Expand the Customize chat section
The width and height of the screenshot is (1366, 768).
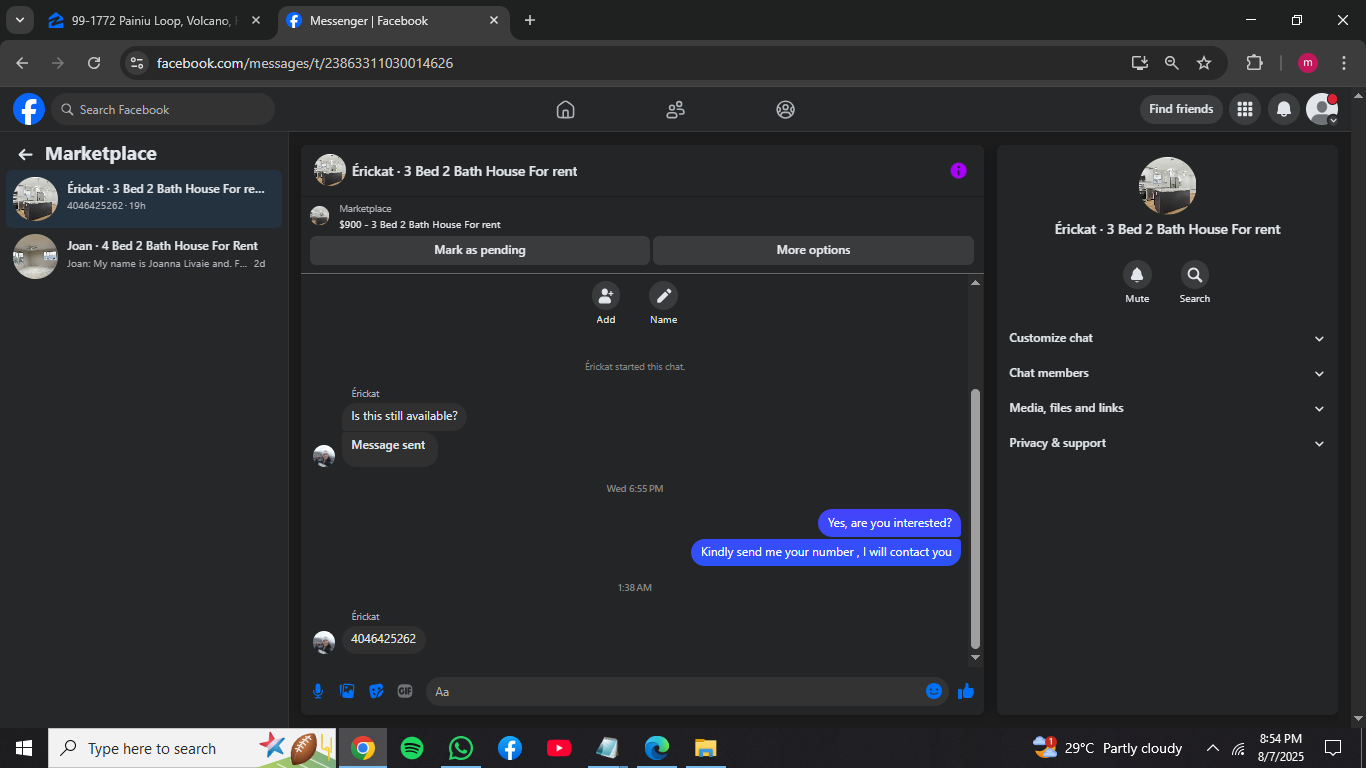coord(1167,338)
